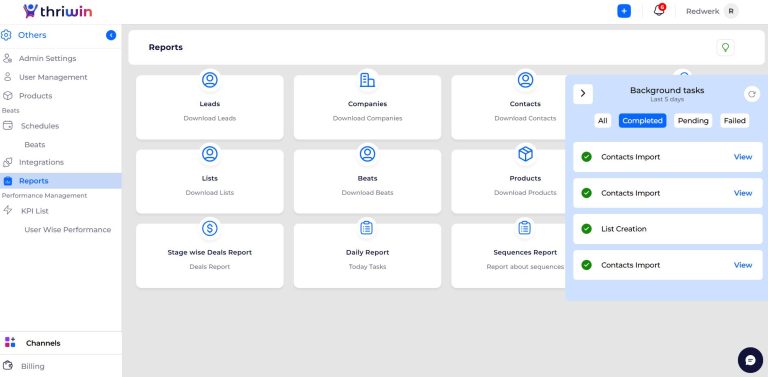This screenshot has height=377, width=768.
Task: Click the Sequences Report clipboard icon
Action: point(525,228)
